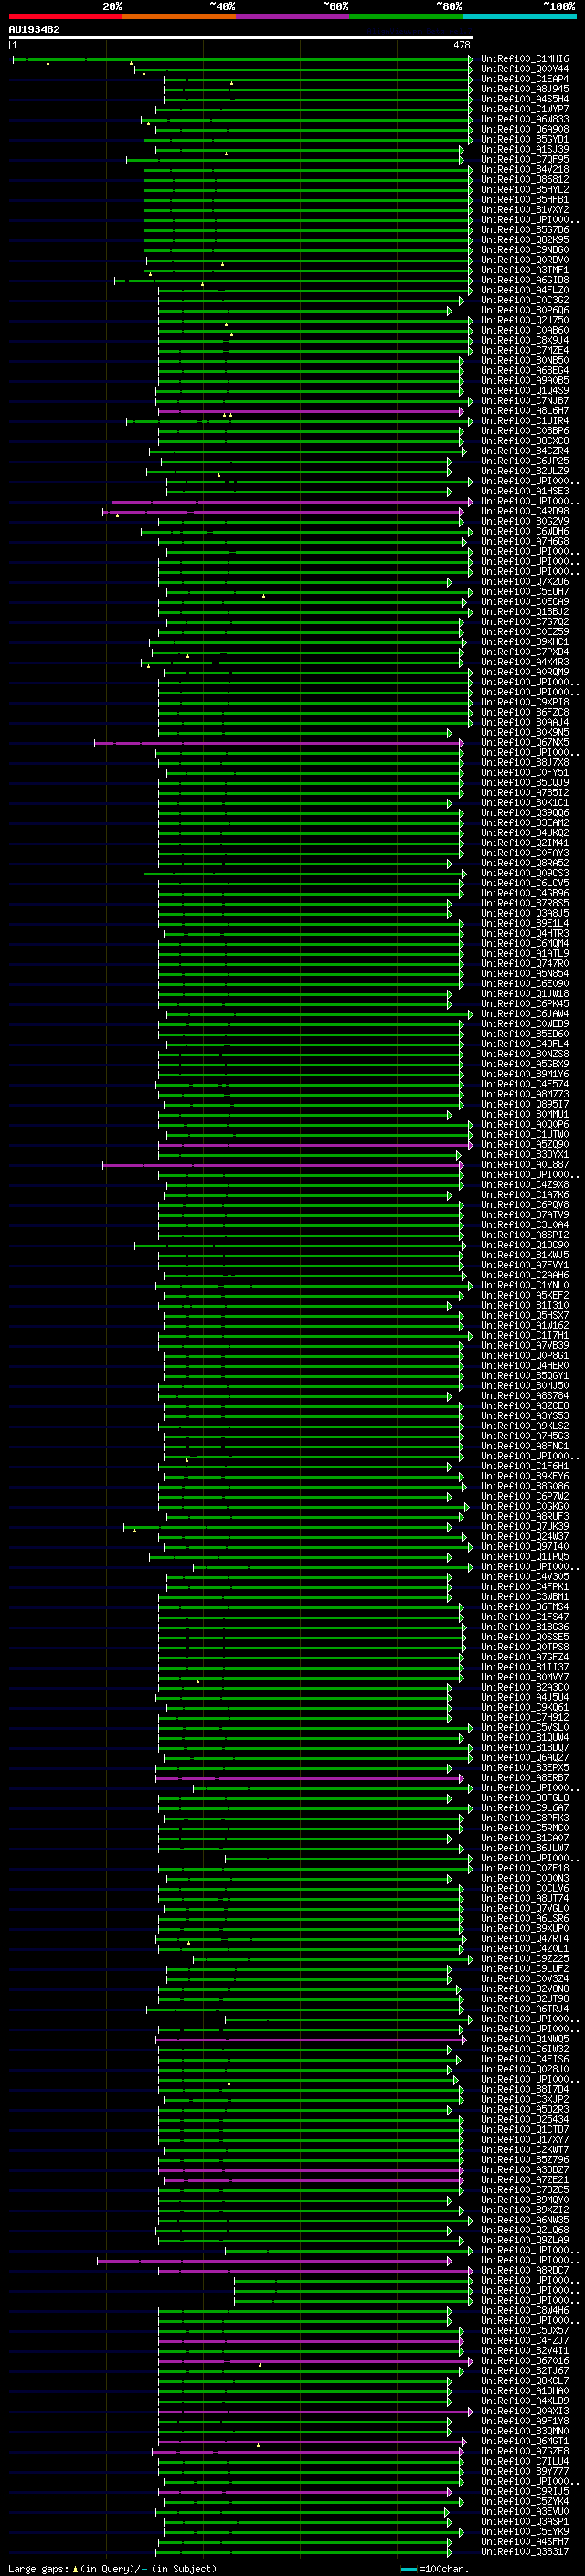The height and width of the screenshot is (2576, 585).
Task: Click the purple ~60% legend segment
Action: point(293,16)
